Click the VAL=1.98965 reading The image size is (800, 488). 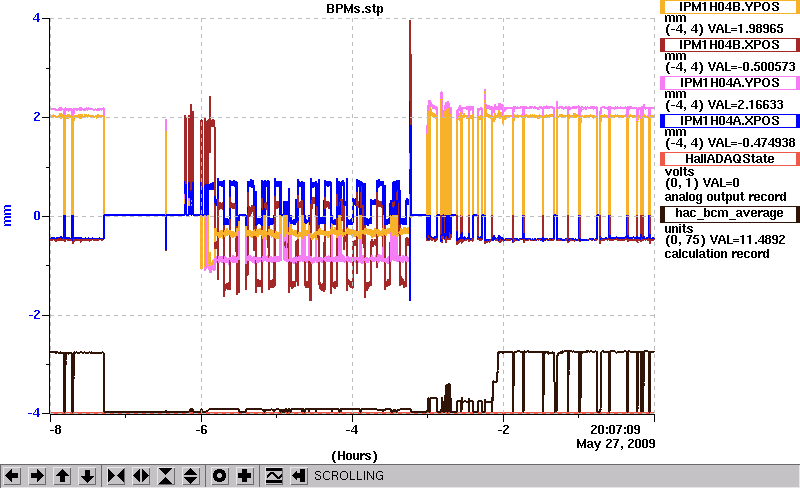click(745, 29)
